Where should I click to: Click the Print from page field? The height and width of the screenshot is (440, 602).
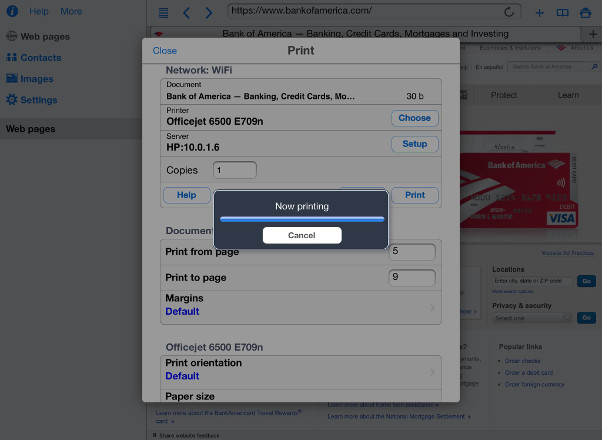412,252
